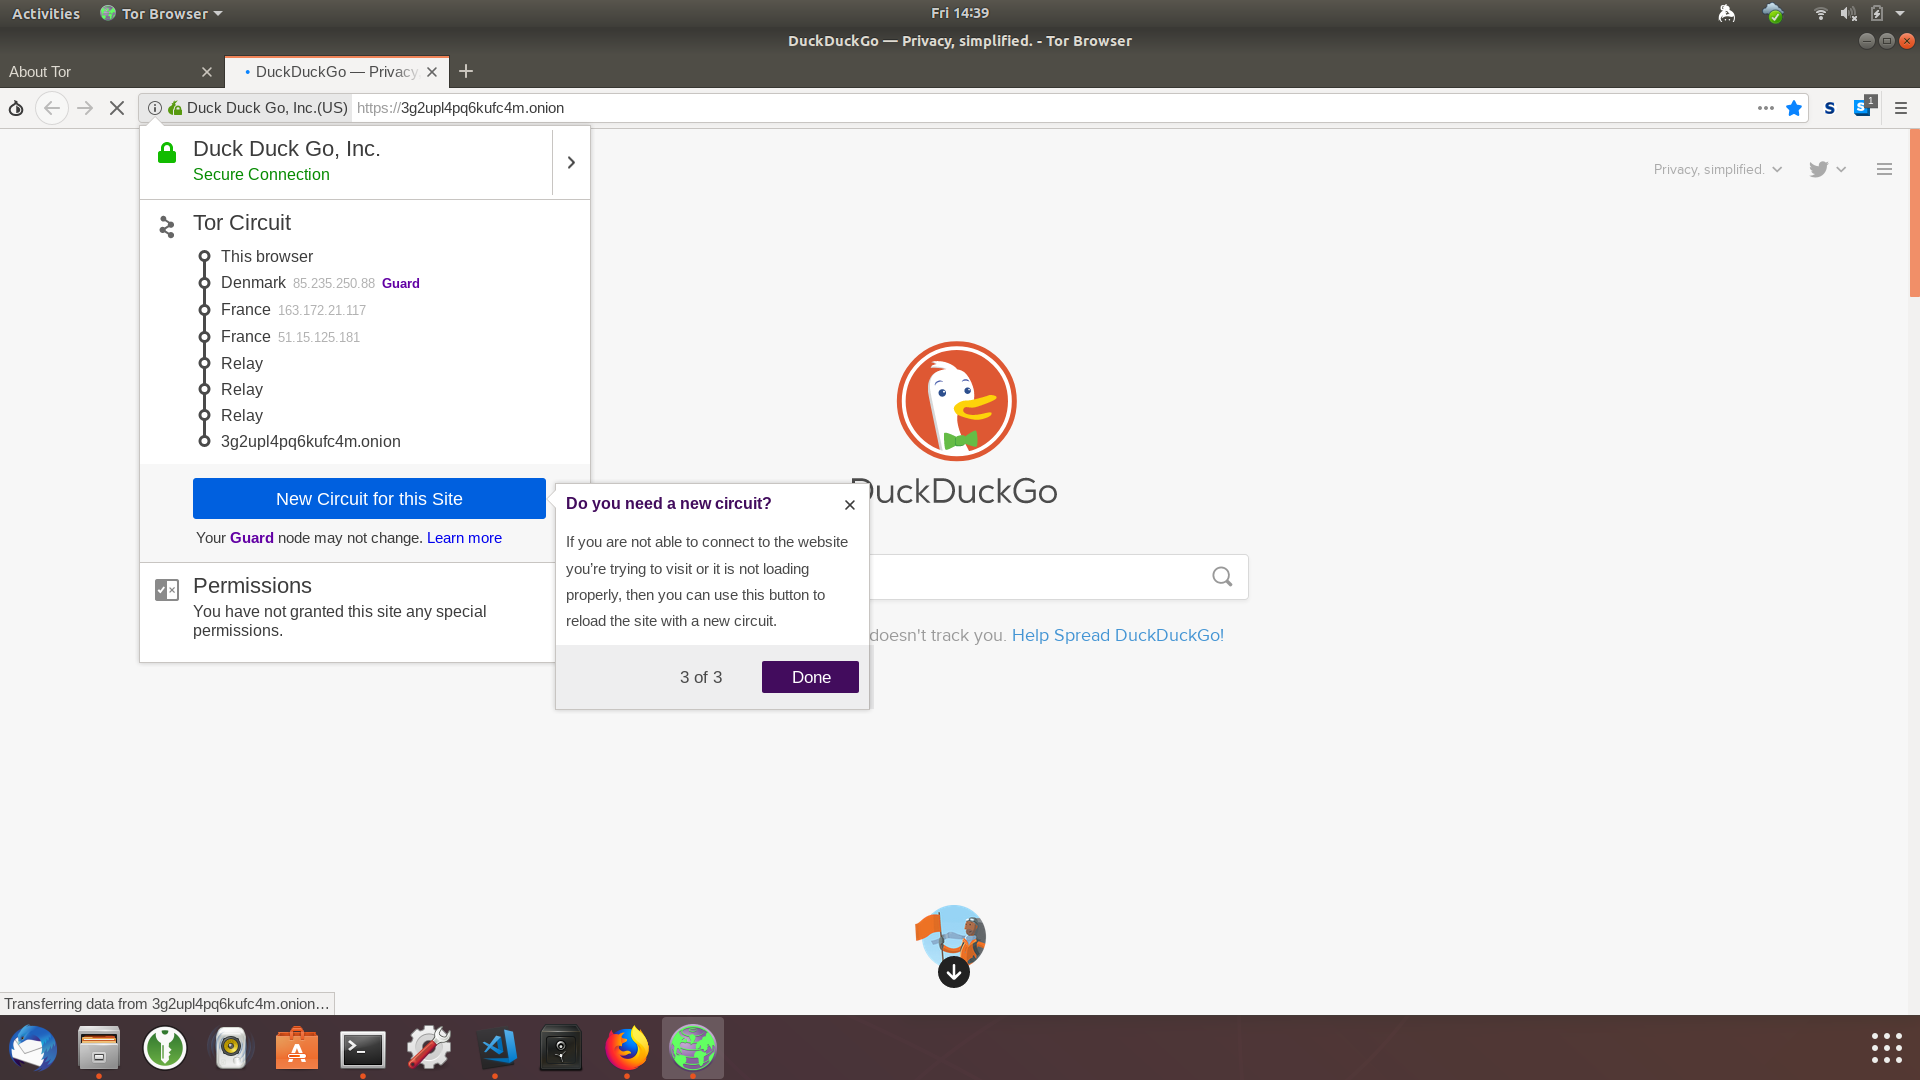The height and width of the screenshot is (1080, 1920).
Task: Open the page actions three-dots menu
Action: [1766, 108]
